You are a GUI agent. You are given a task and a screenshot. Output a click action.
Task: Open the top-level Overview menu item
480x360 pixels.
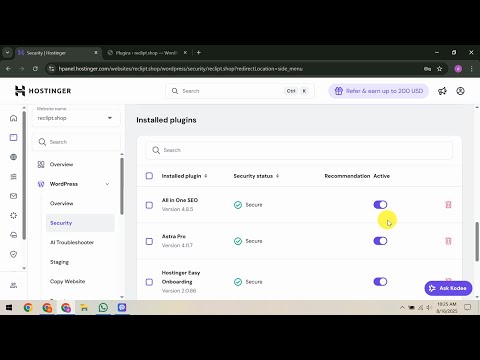point(61,164)
